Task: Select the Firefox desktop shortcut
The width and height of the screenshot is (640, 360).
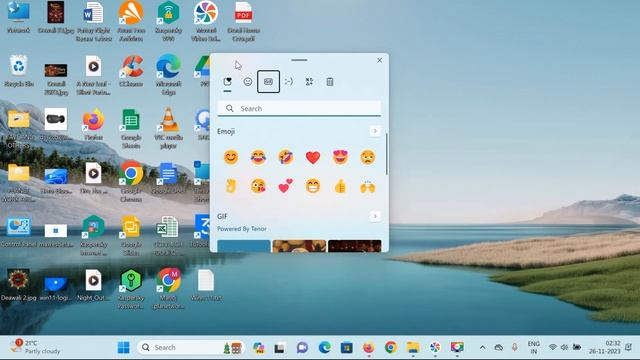Action: pos(93,125)
